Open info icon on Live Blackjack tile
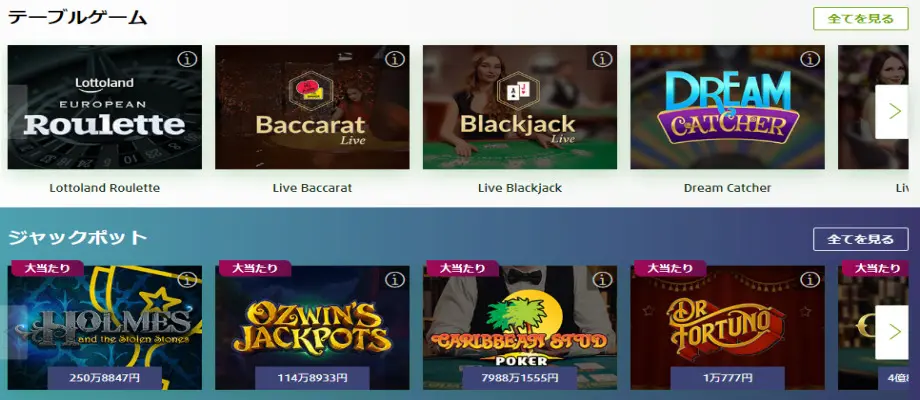Screen dimensions: 920x400 point(603,59)
